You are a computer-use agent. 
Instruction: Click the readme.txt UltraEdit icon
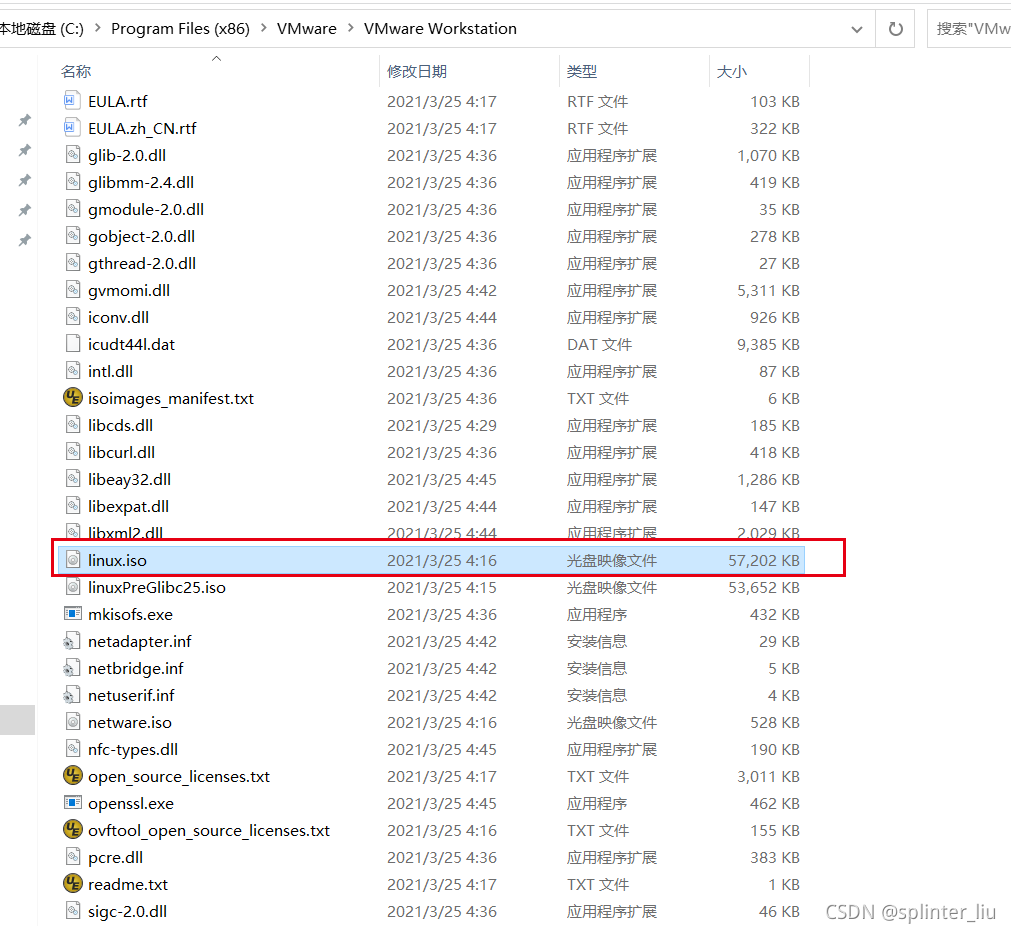[x=73, y=883]
